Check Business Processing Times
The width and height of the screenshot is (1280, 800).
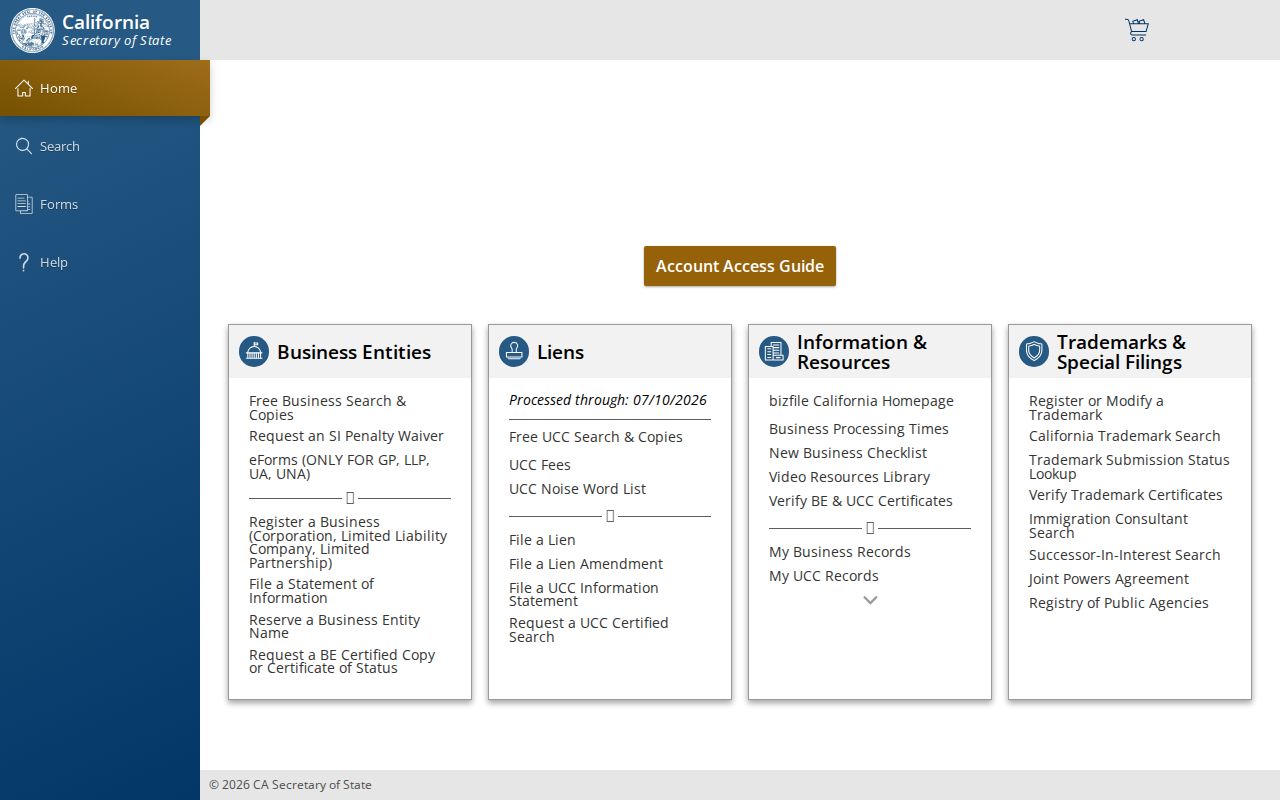[x=859, y=429]
